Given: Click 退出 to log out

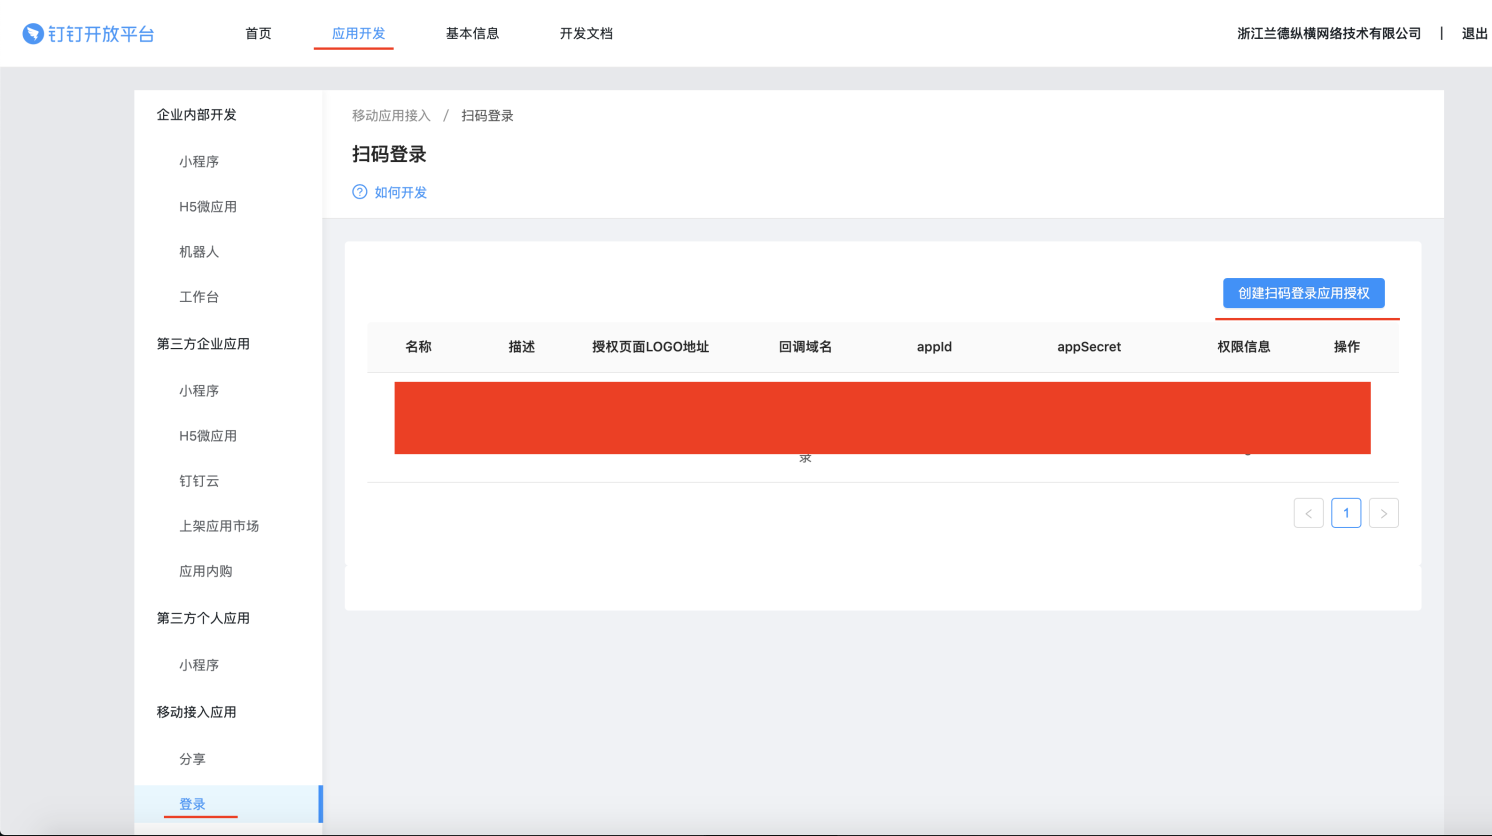Looking at the screenshot, I should pos(1474,34).
